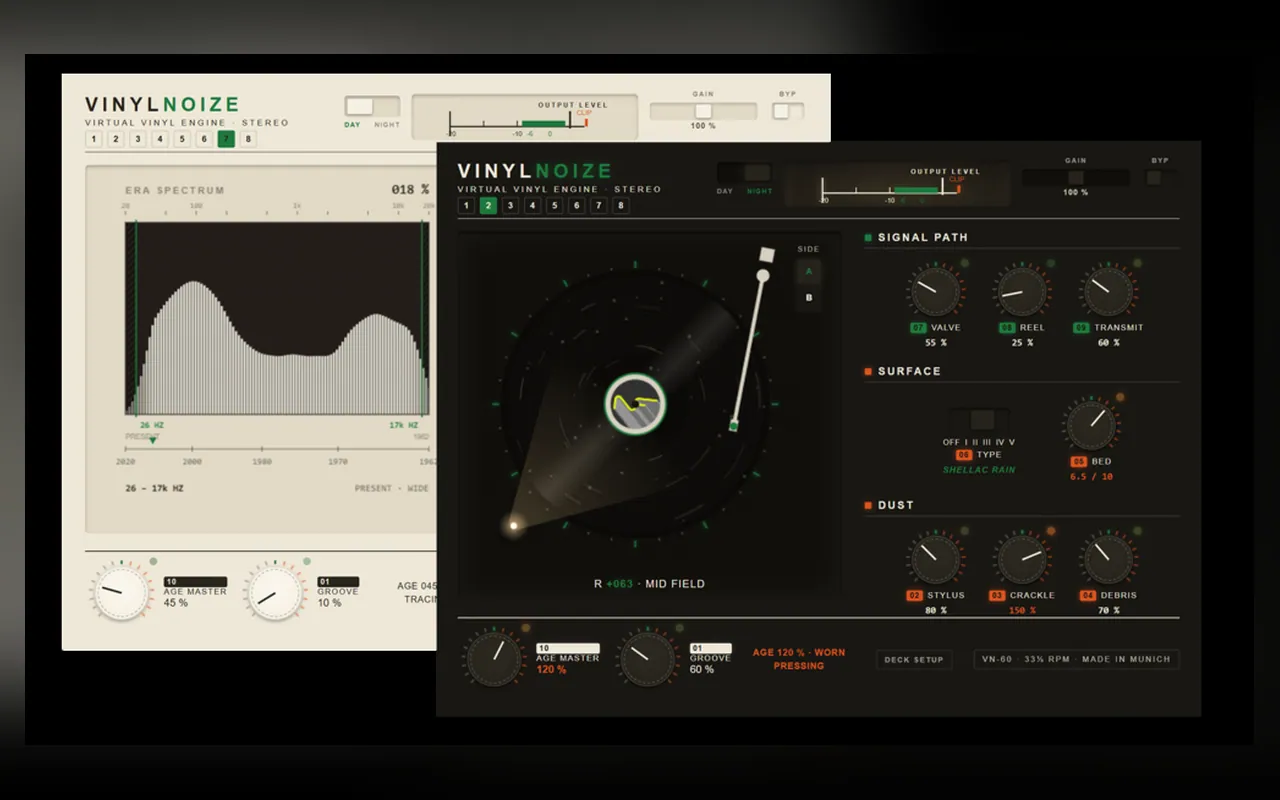Click the "SHELLAC RAIN" type label

979,470
